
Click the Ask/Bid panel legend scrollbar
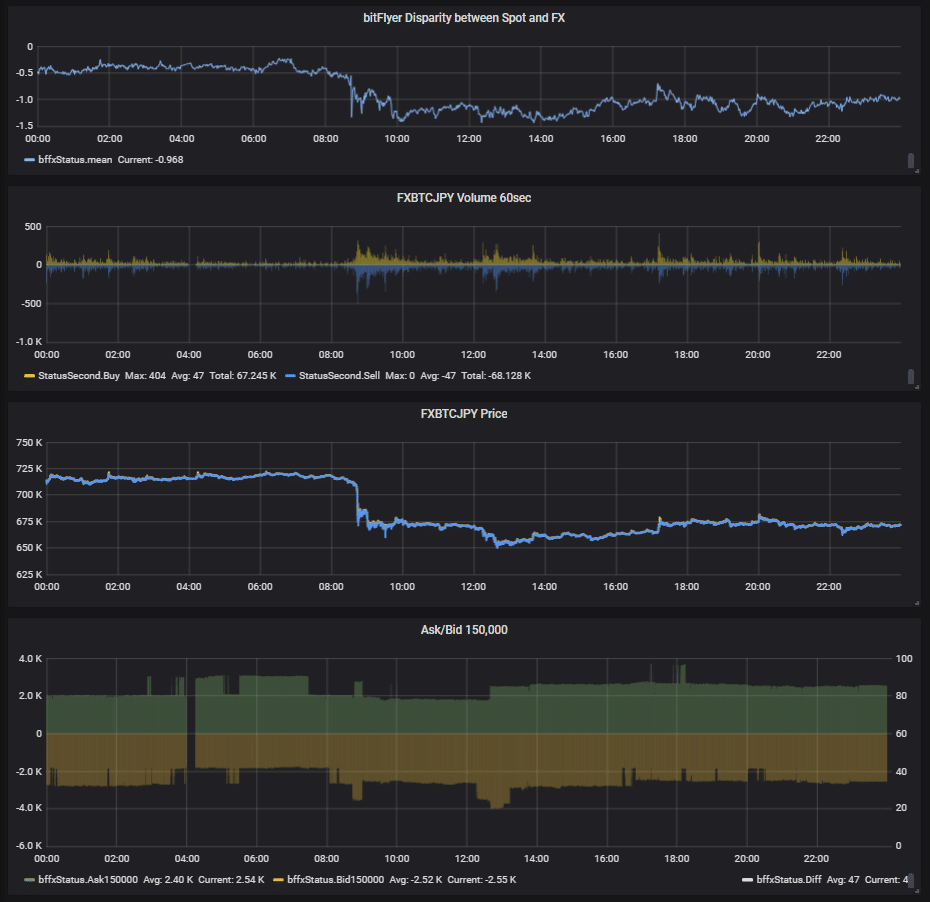point(911,880)
